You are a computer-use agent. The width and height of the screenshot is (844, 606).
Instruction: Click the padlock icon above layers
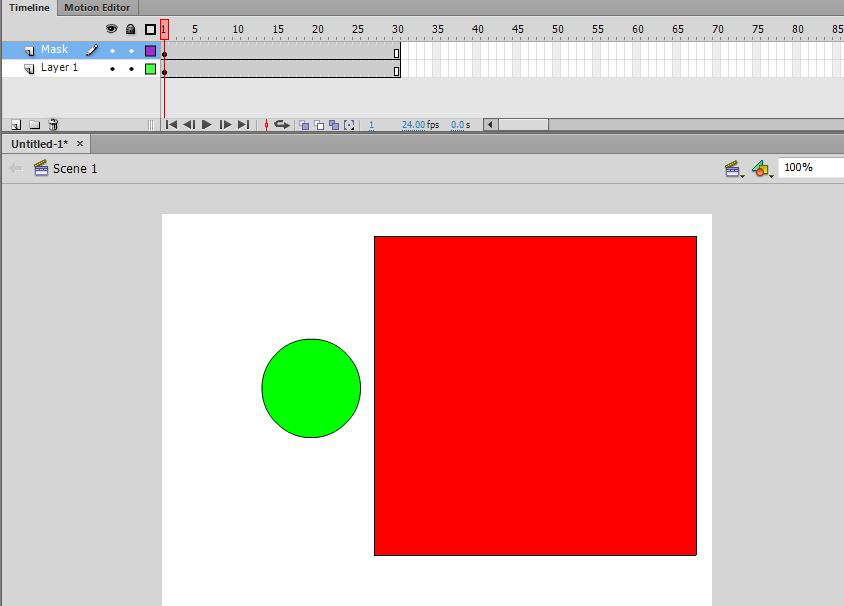[130, 29]
